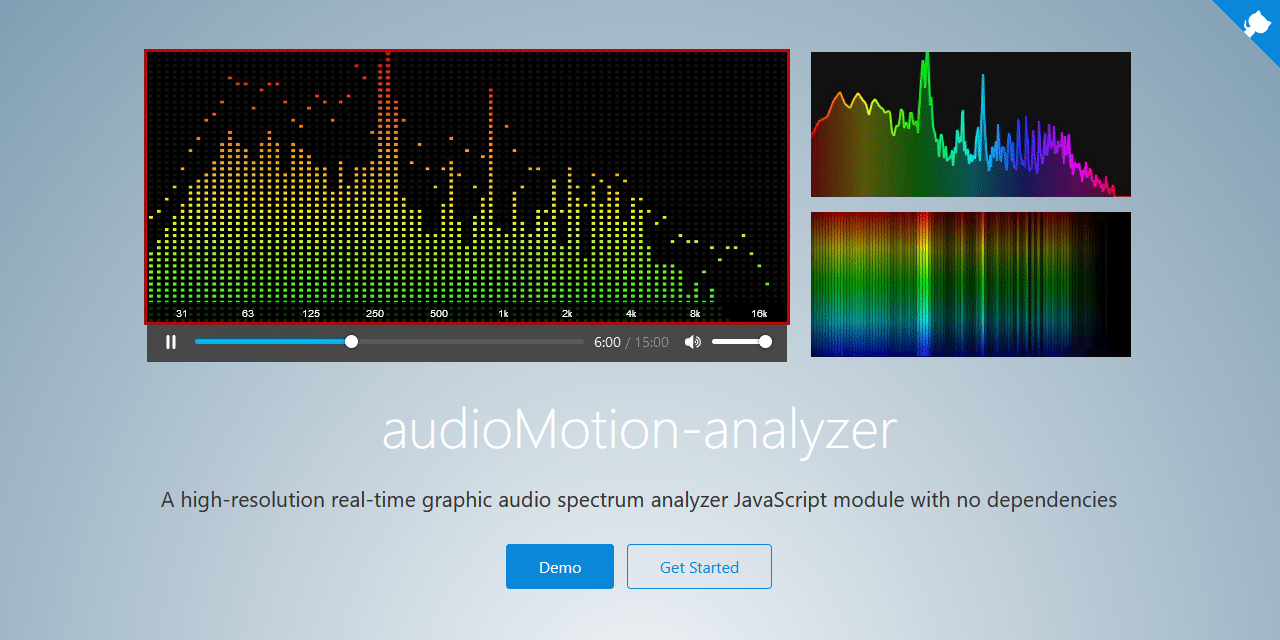The image size is (1280, 640).
Task: Click the Demo button
Action: [x=560, y=567]
